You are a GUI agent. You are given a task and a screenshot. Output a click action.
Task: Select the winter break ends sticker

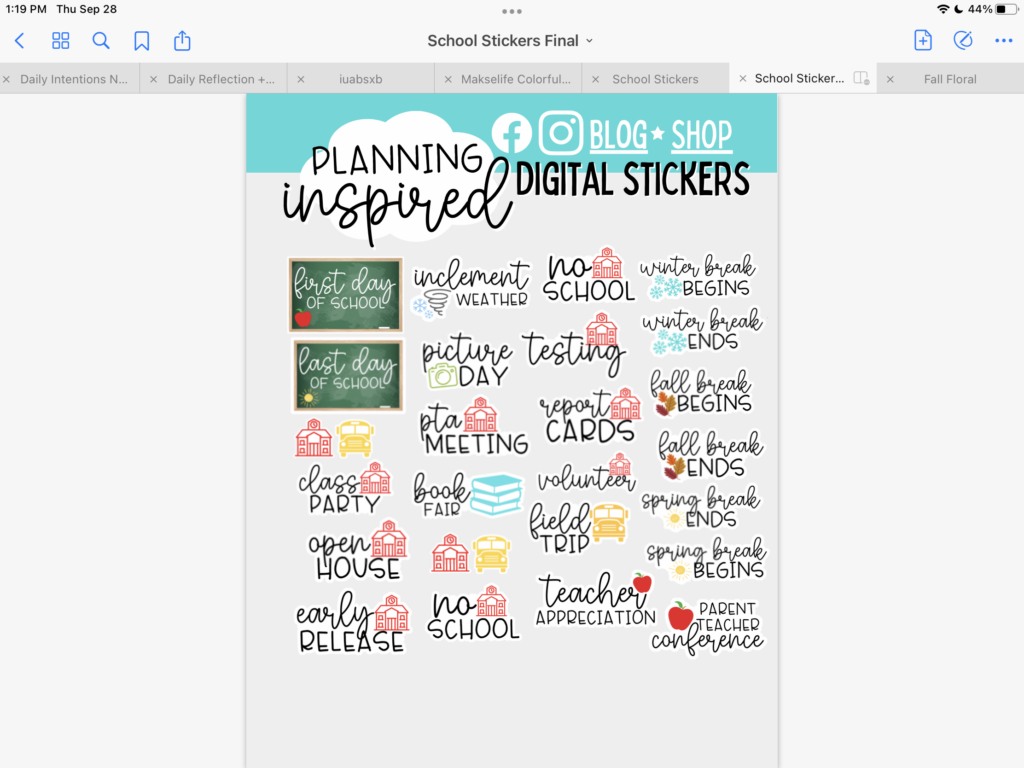(x=702, y=331)
